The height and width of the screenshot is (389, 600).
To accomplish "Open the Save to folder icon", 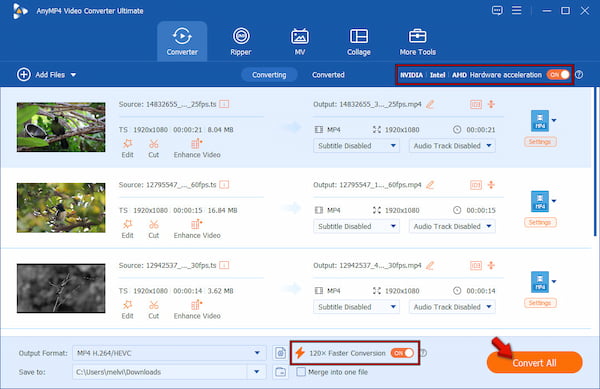I will coord(280,372).
